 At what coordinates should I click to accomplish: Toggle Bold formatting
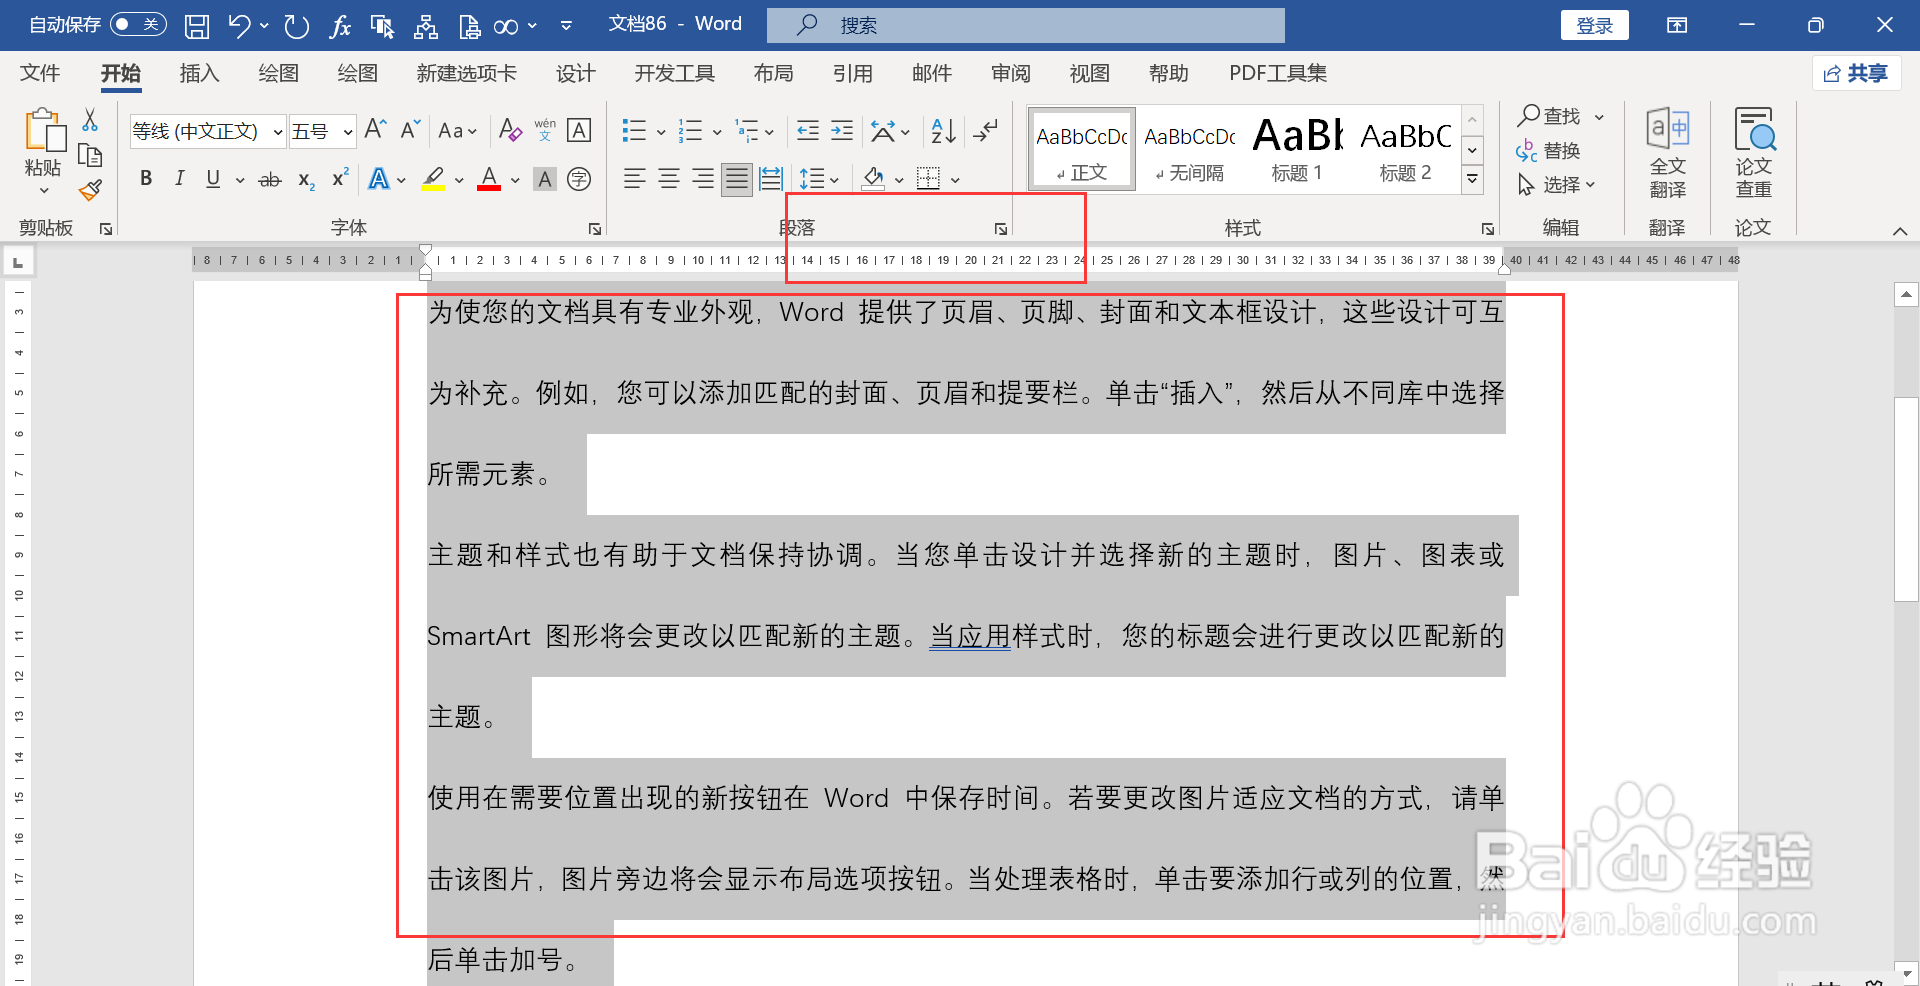146,179
